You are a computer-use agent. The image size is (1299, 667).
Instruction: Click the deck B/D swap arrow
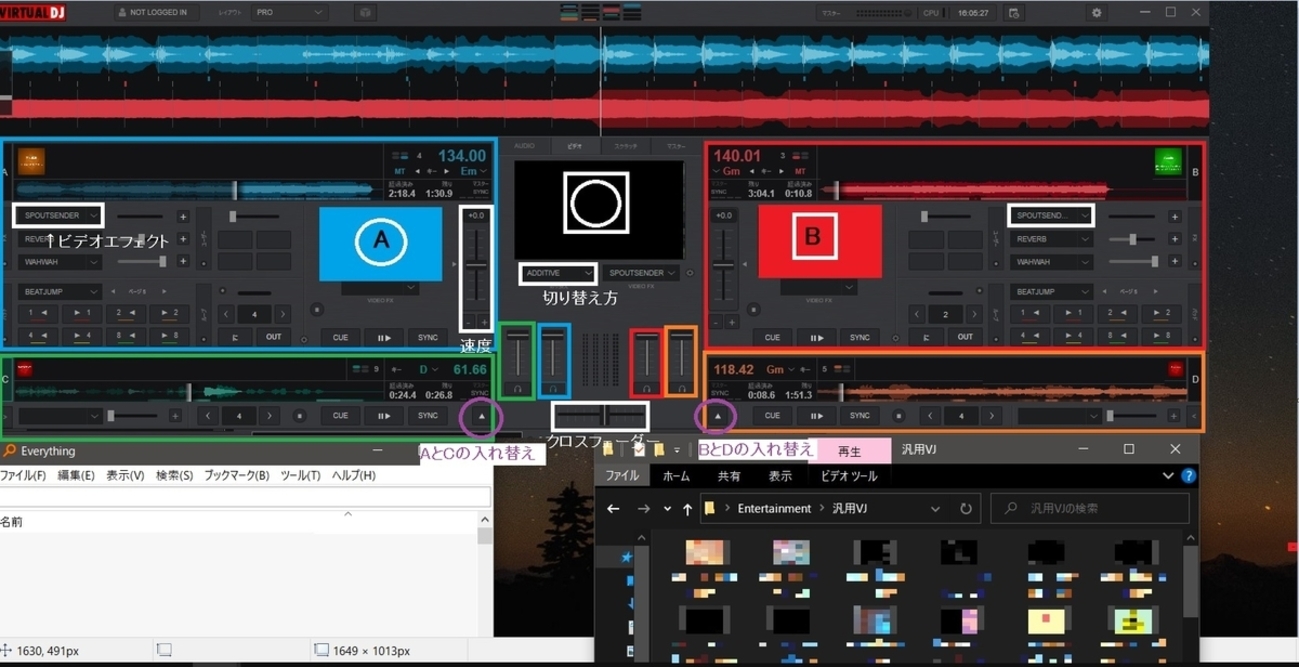(x=718, y=416)
